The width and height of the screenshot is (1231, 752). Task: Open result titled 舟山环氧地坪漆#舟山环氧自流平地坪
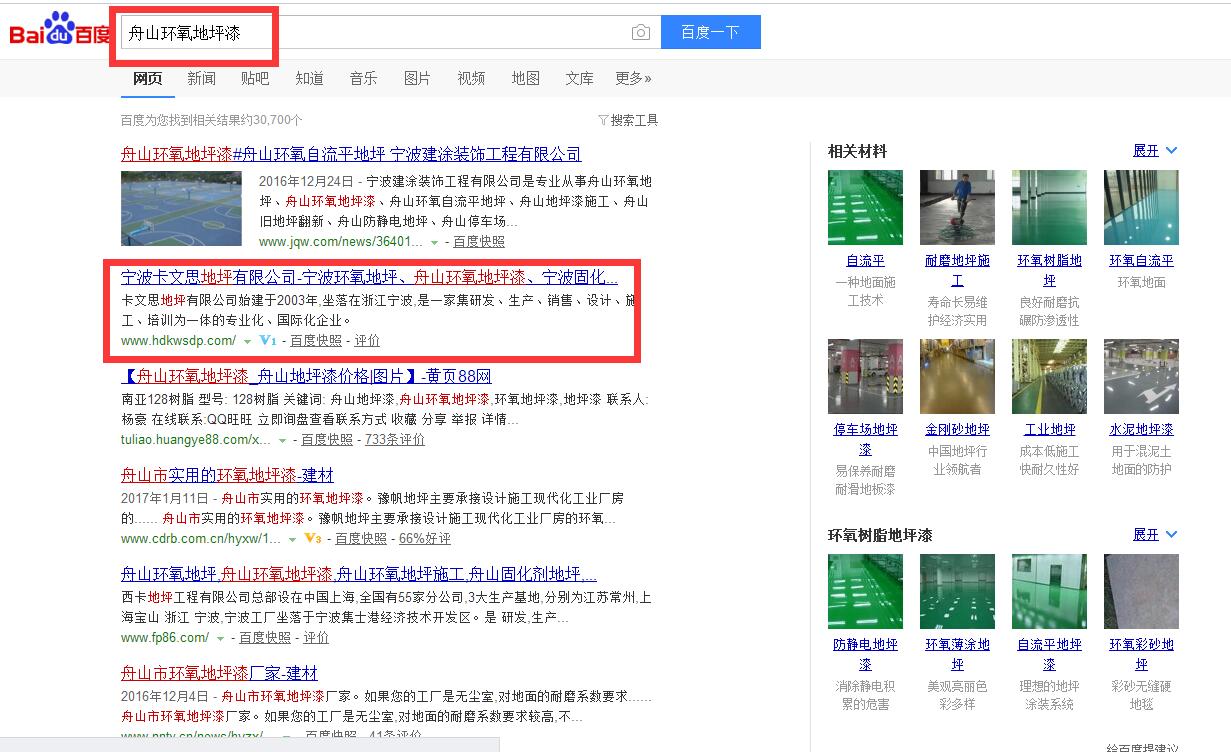[x=351, y=154]
